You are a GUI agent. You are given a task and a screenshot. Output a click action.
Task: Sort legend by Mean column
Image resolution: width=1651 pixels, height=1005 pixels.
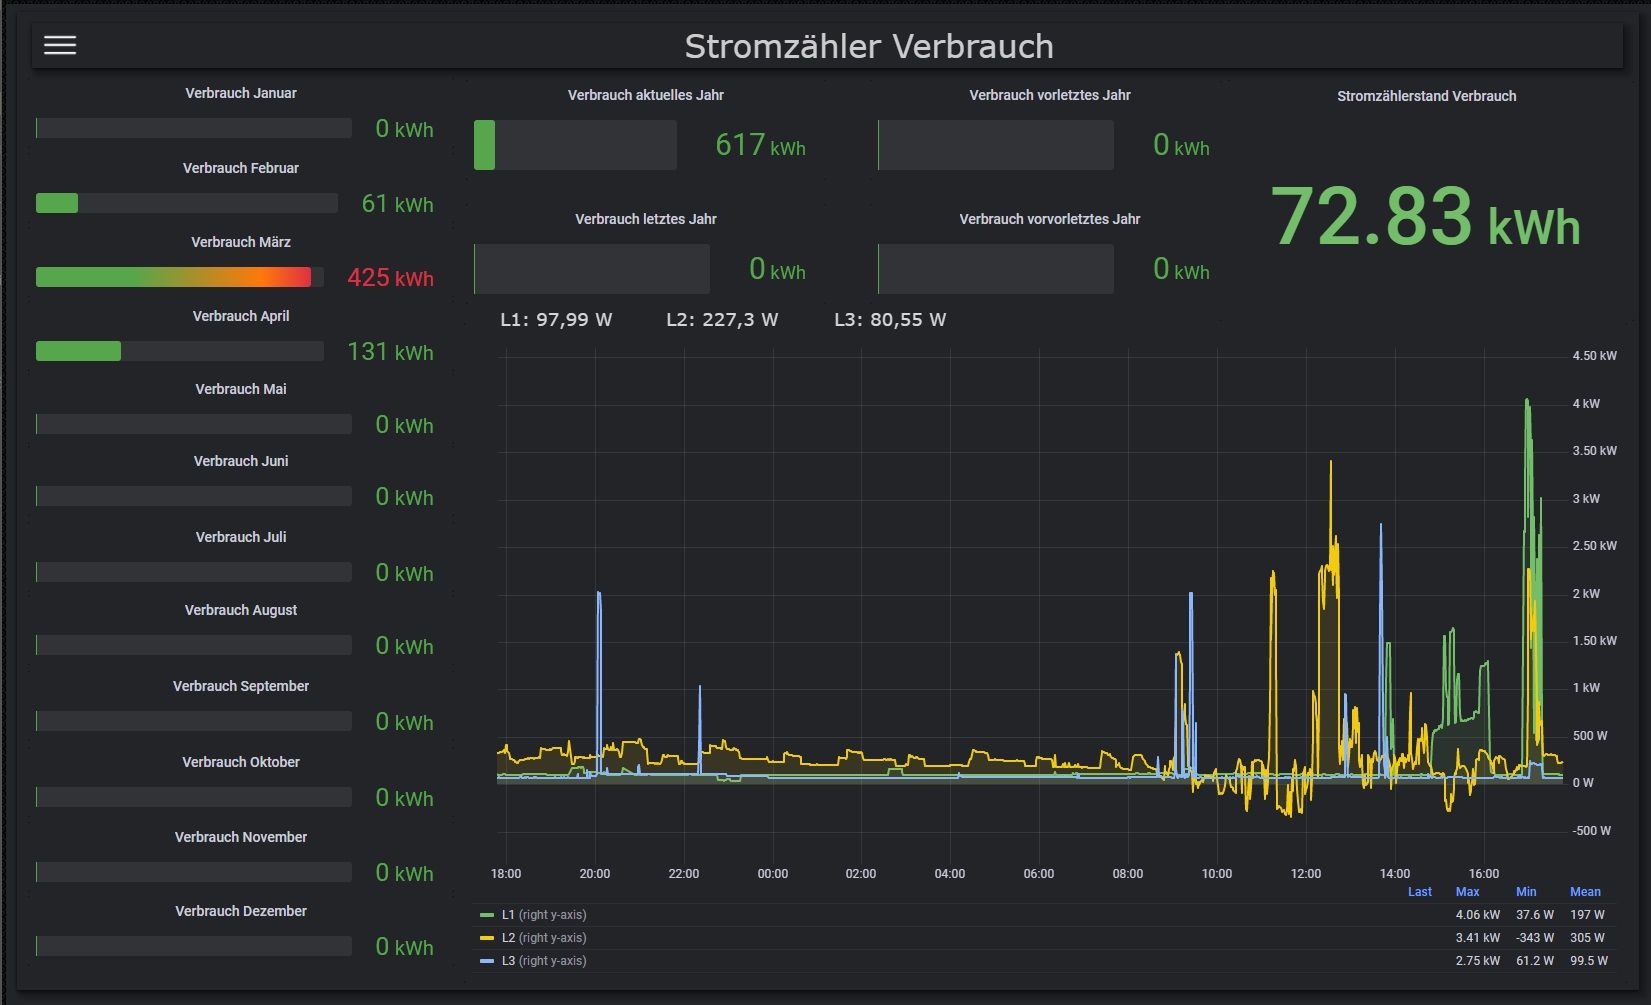coord(1585,892)
